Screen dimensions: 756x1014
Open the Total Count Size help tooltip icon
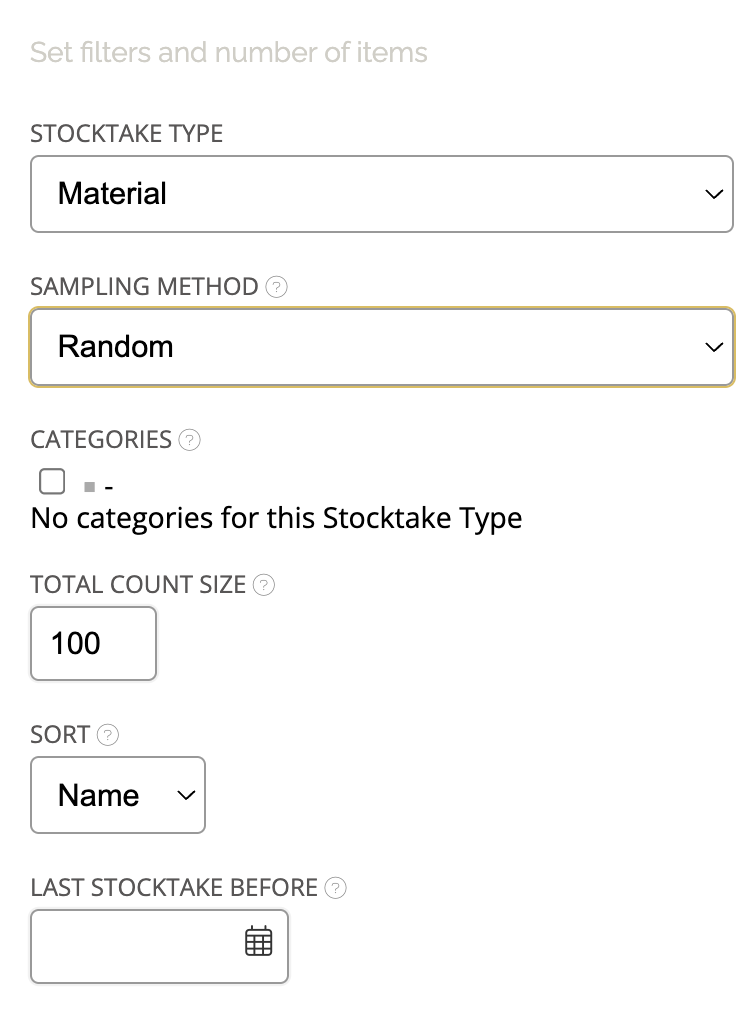tap(264, 585)
